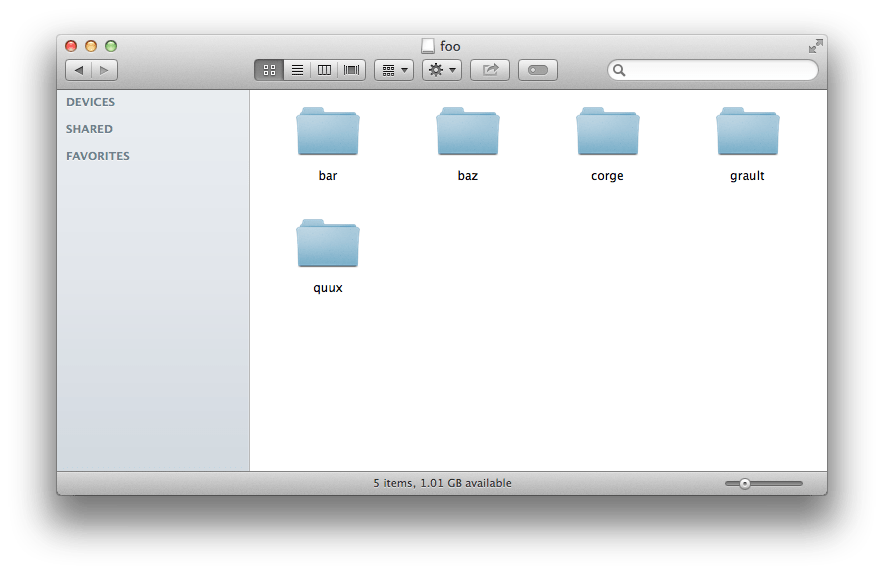Zoom the window with the green button
884x574 pixels.
point(111,46)
